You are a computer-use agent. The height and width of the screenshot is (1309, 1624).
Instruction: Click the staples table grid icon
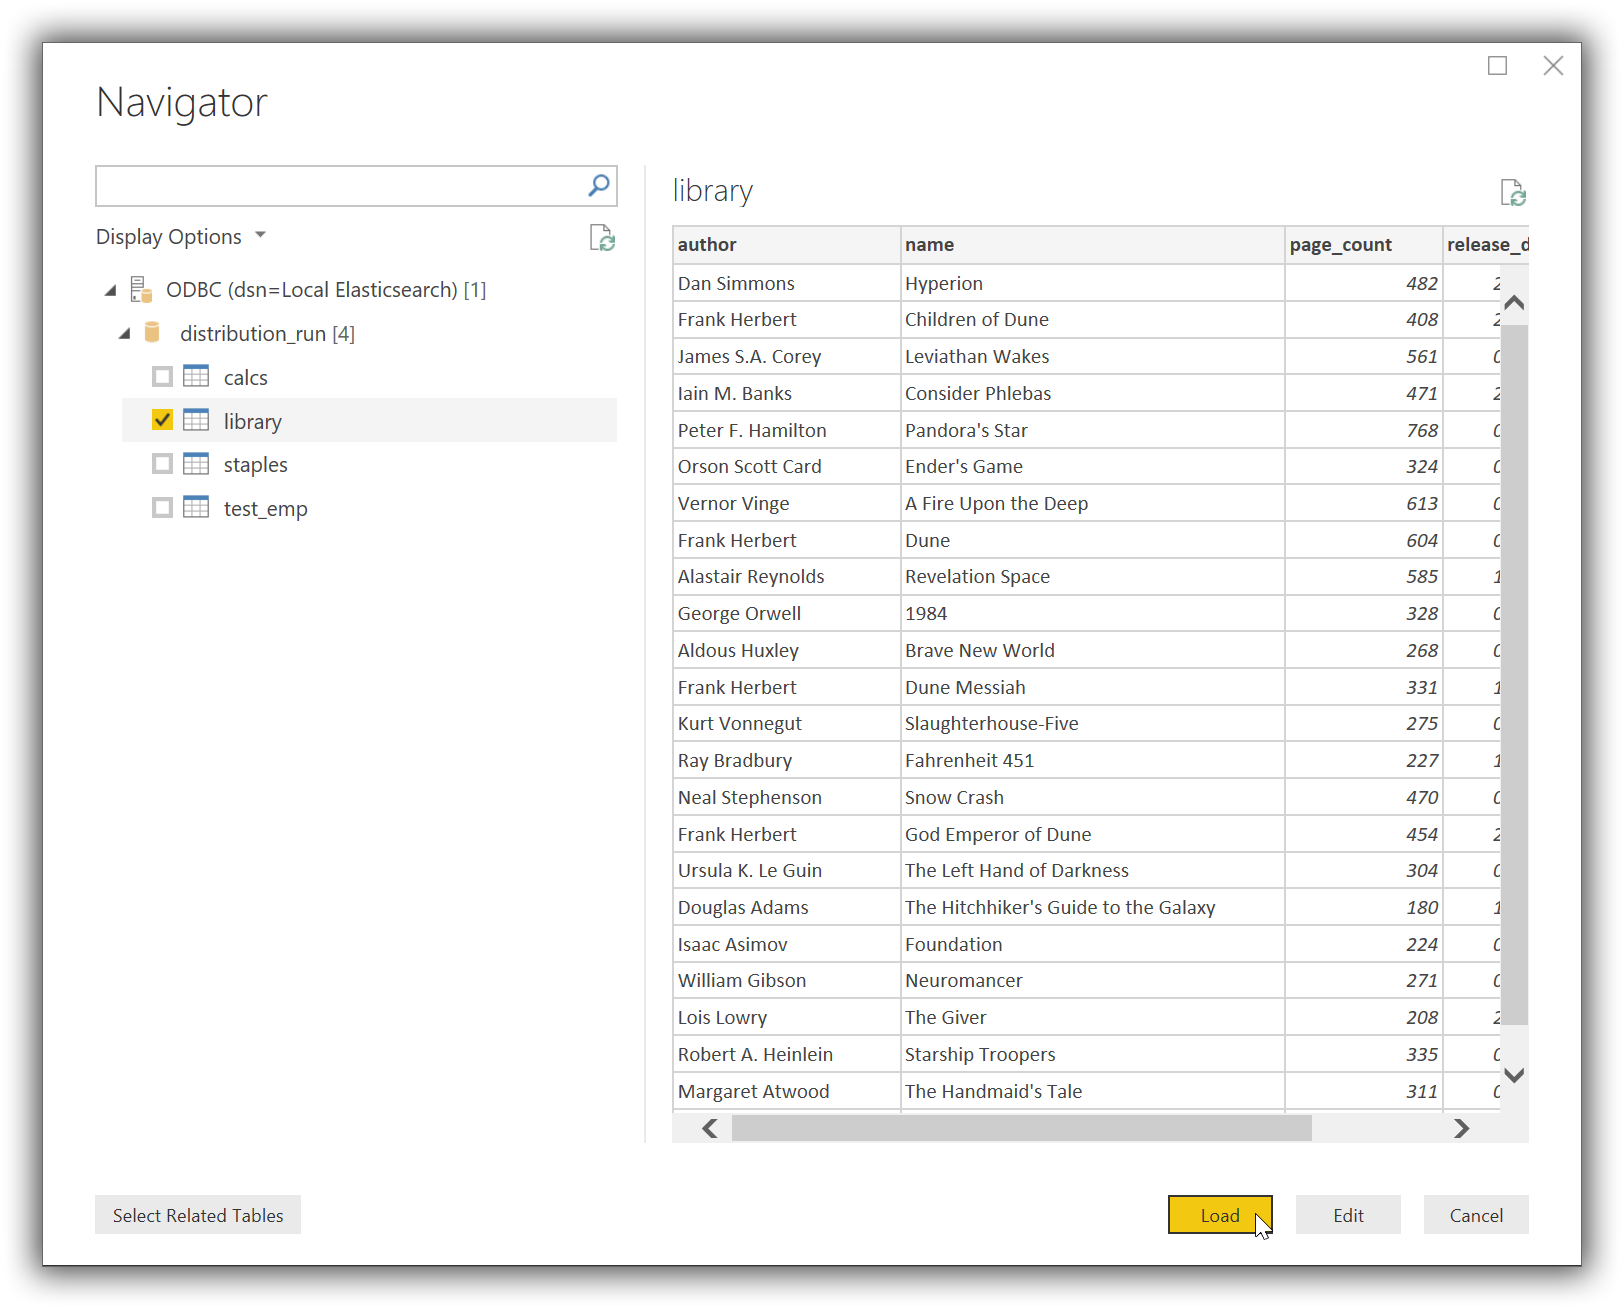point(196,463)
